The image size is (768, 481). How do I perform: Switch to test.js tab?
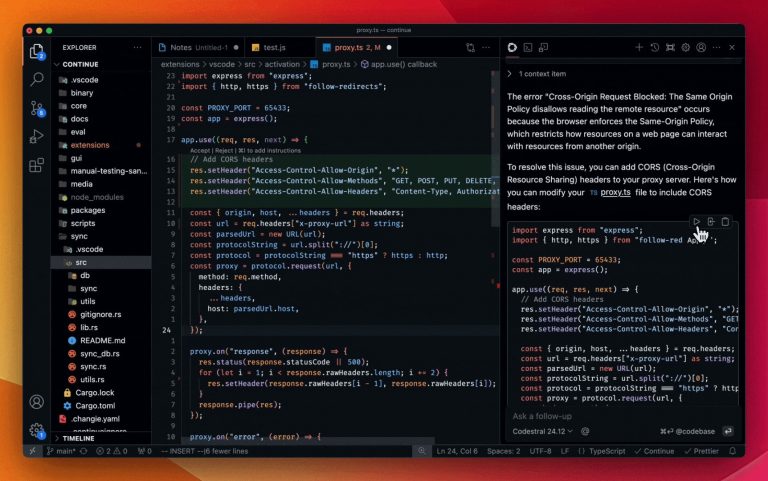pyautogui.click(x=274, y=48)
